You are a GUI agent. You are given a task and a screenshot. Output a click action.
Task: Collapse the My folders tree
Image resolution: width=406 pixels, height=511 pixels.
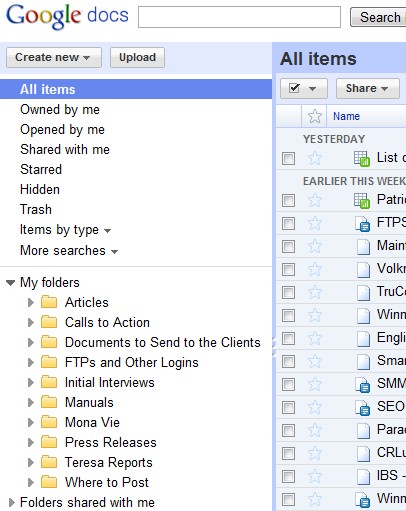coord(11,283)
